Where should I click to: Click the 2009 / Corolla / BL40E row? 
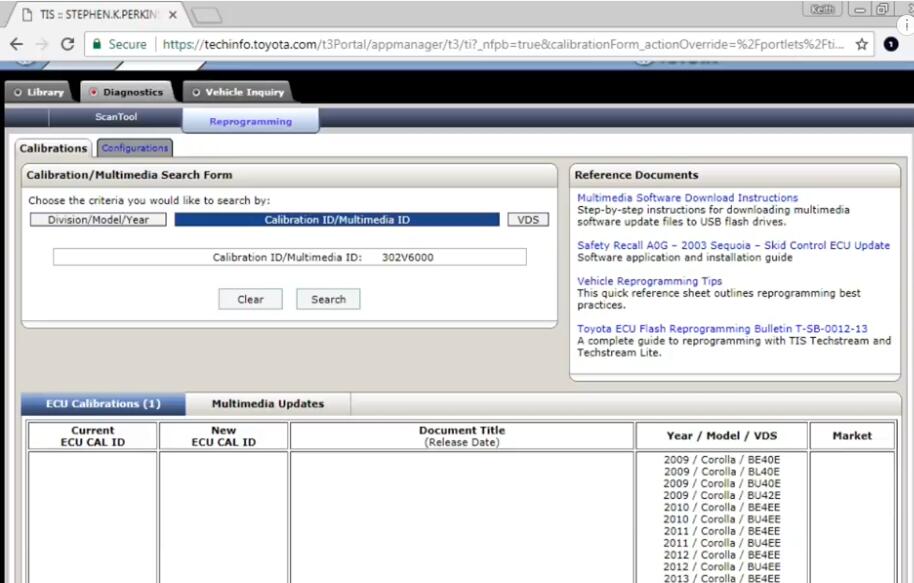pos(722,472)
